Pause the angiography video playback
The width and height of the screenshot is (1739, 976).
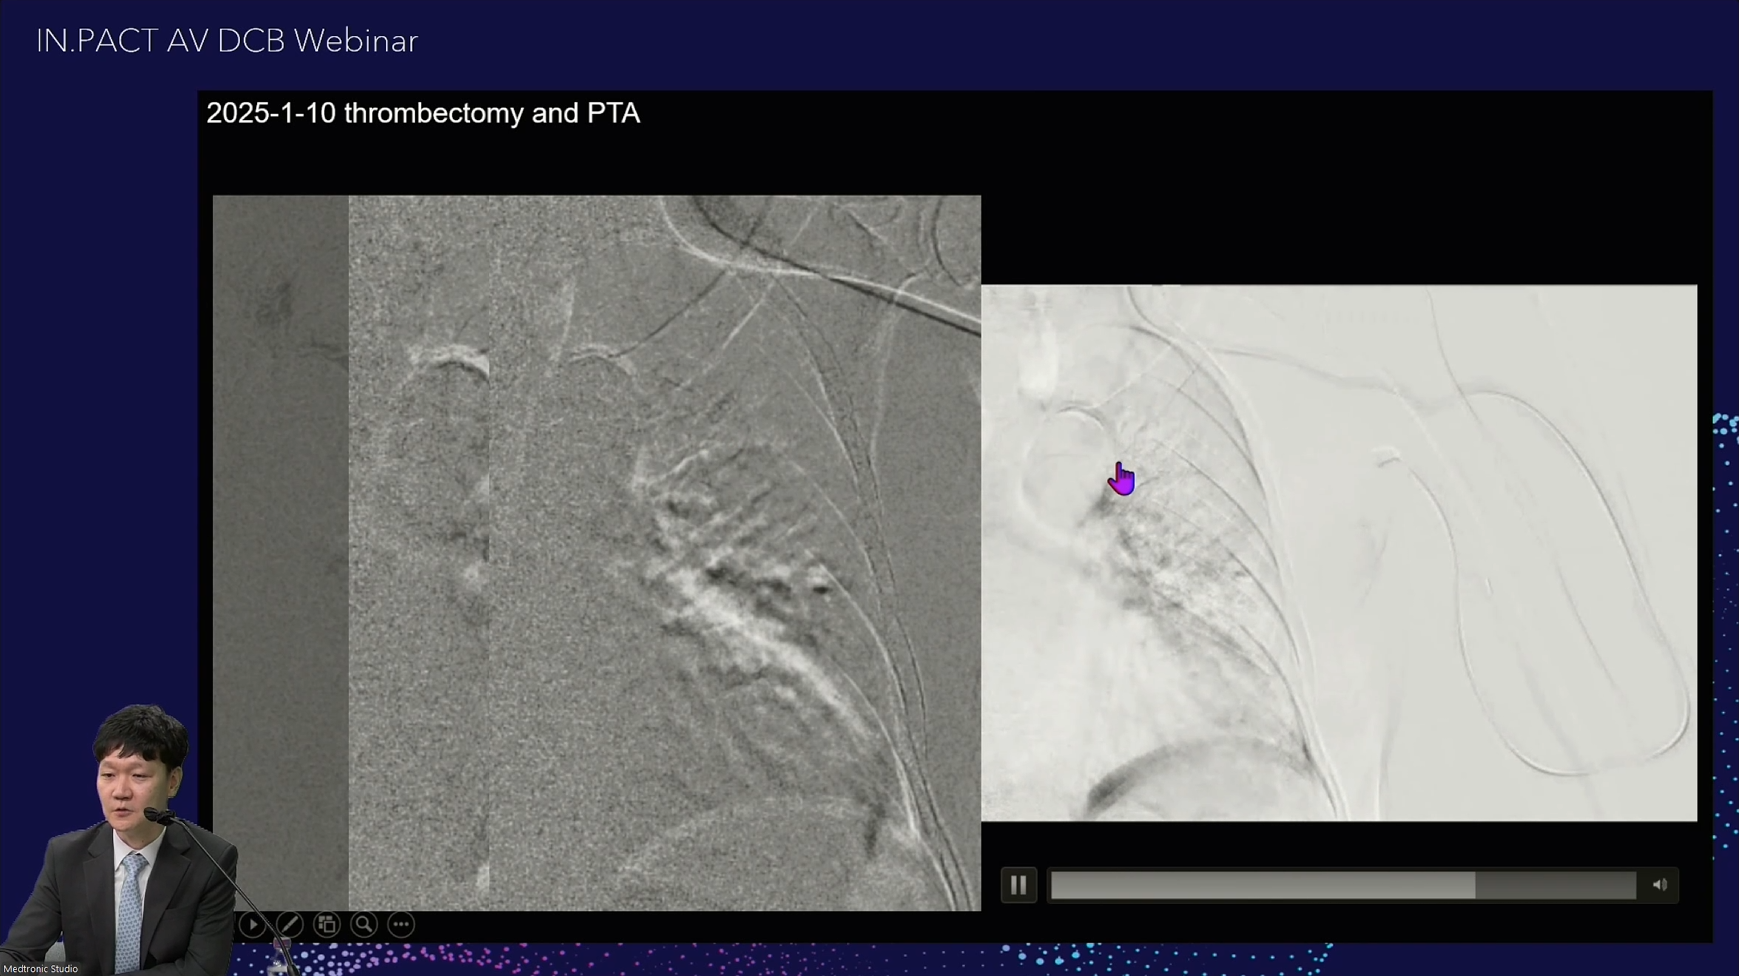(x=1018, y=885)
